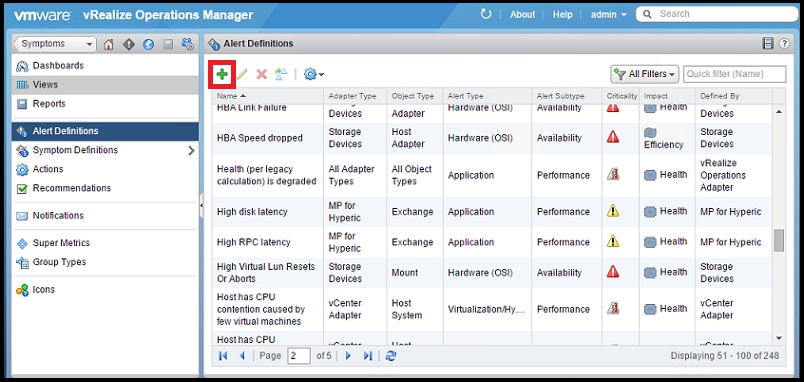804x382 pixels.
Task: Click into the top Search box
Action: point(716,14)
